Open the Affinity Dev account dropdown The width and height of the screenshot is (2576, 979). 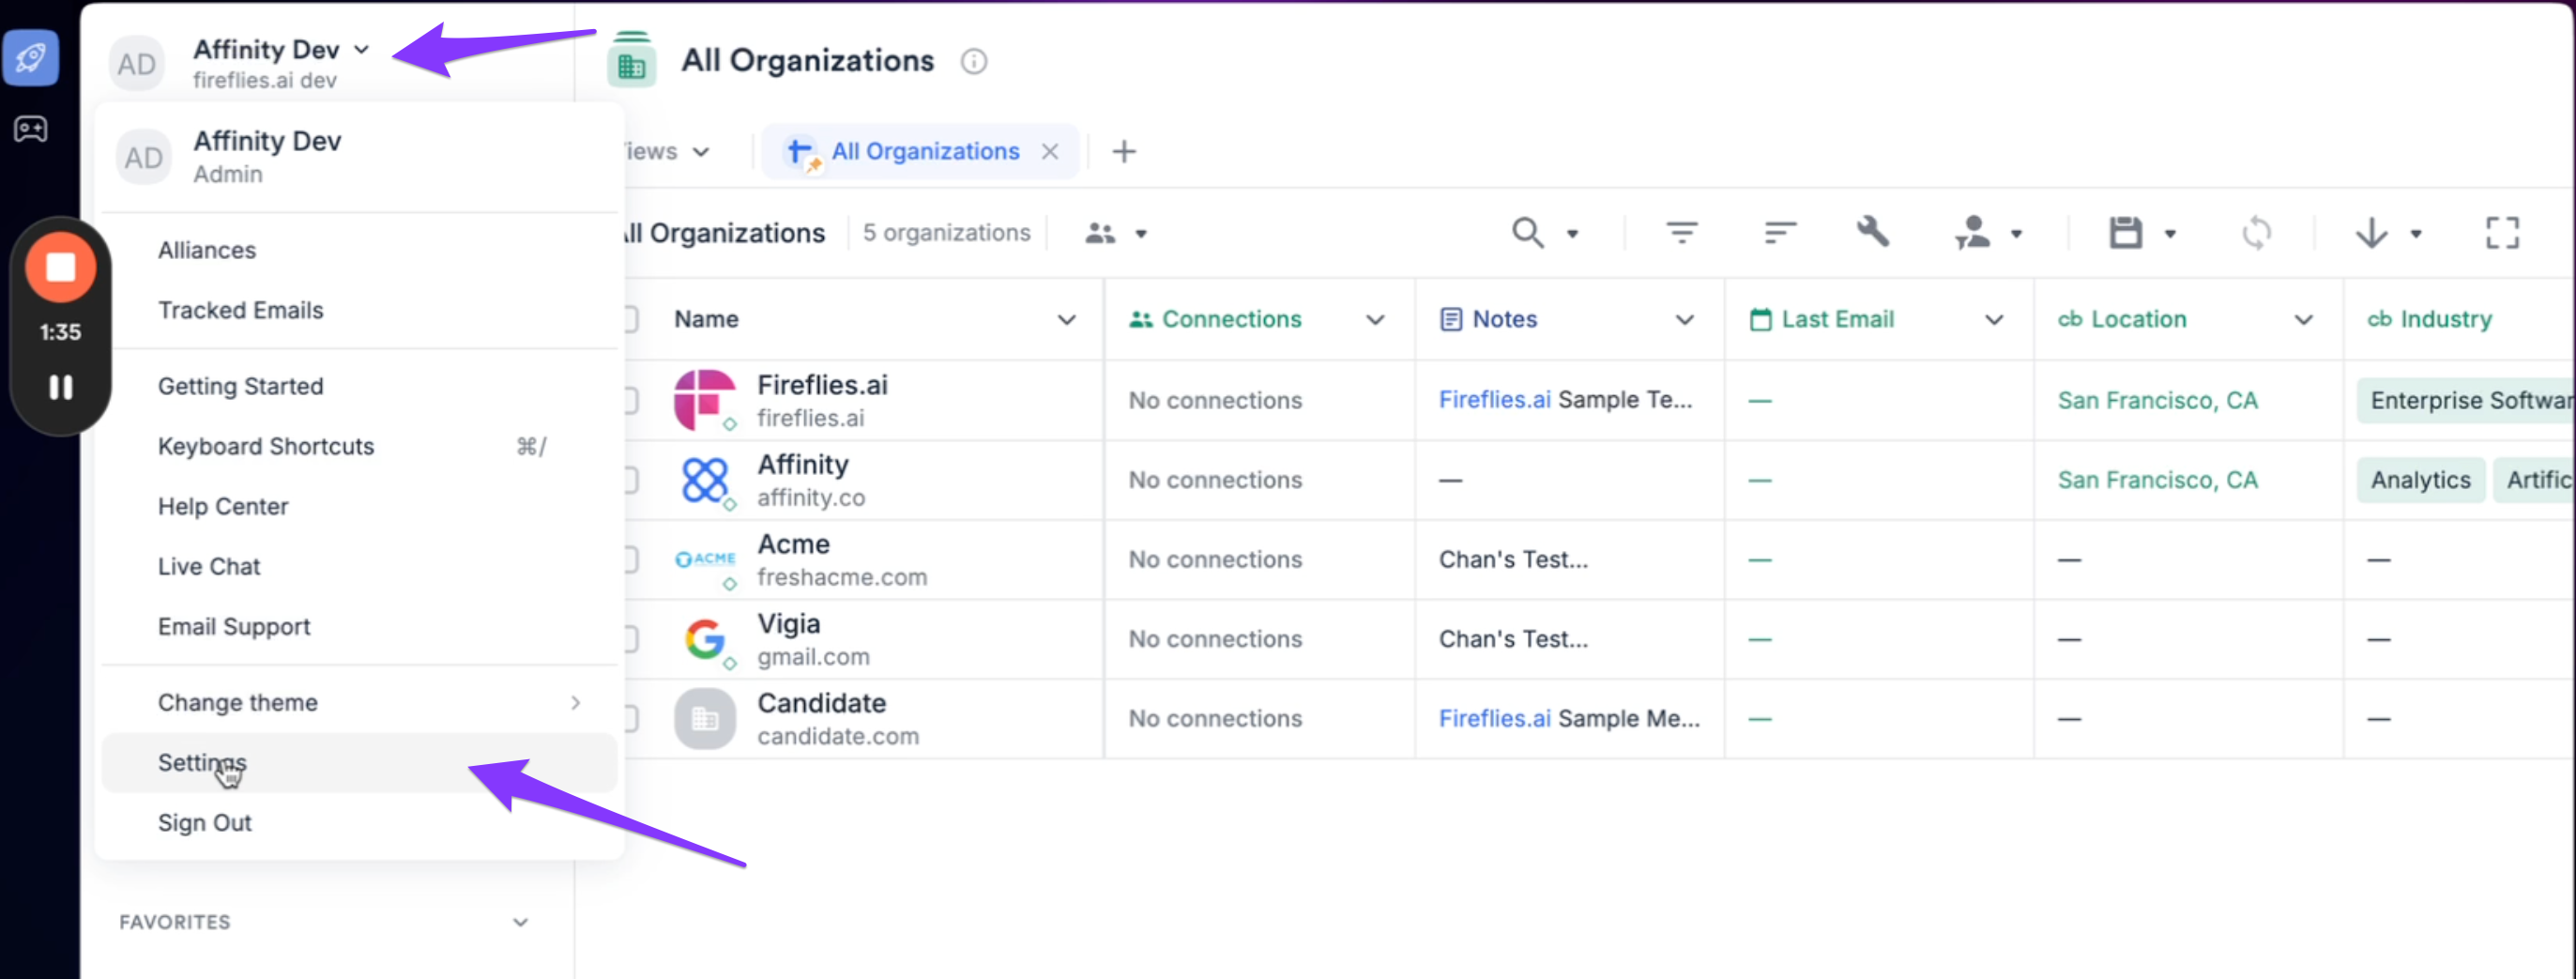(x=282, y=50)
